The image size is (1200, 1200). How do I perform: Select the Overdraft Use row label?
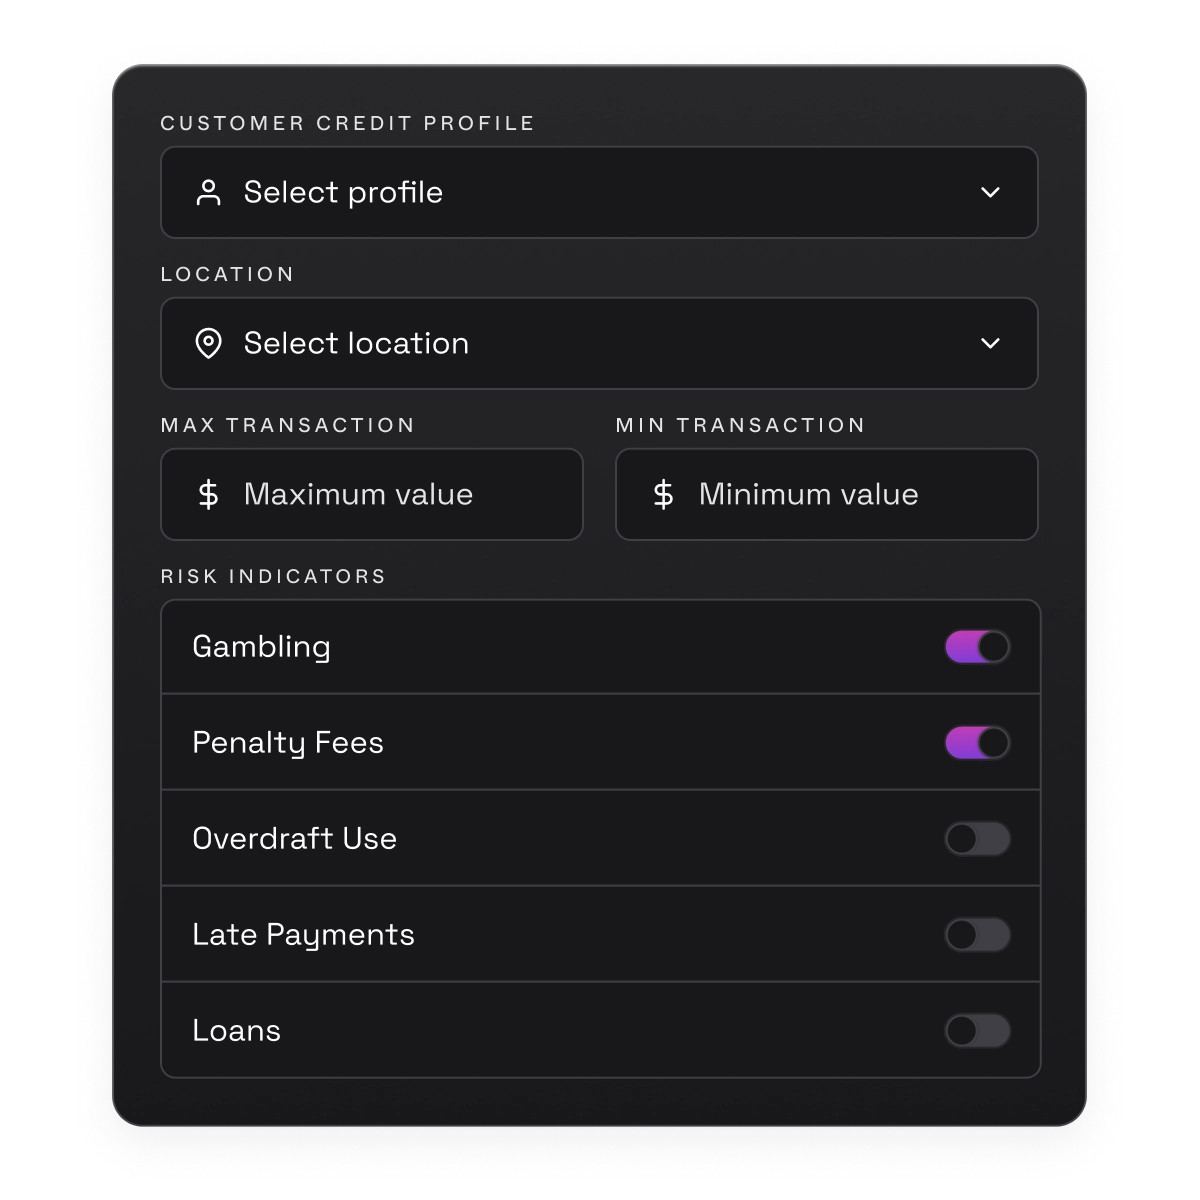click(x=294, y=839)
